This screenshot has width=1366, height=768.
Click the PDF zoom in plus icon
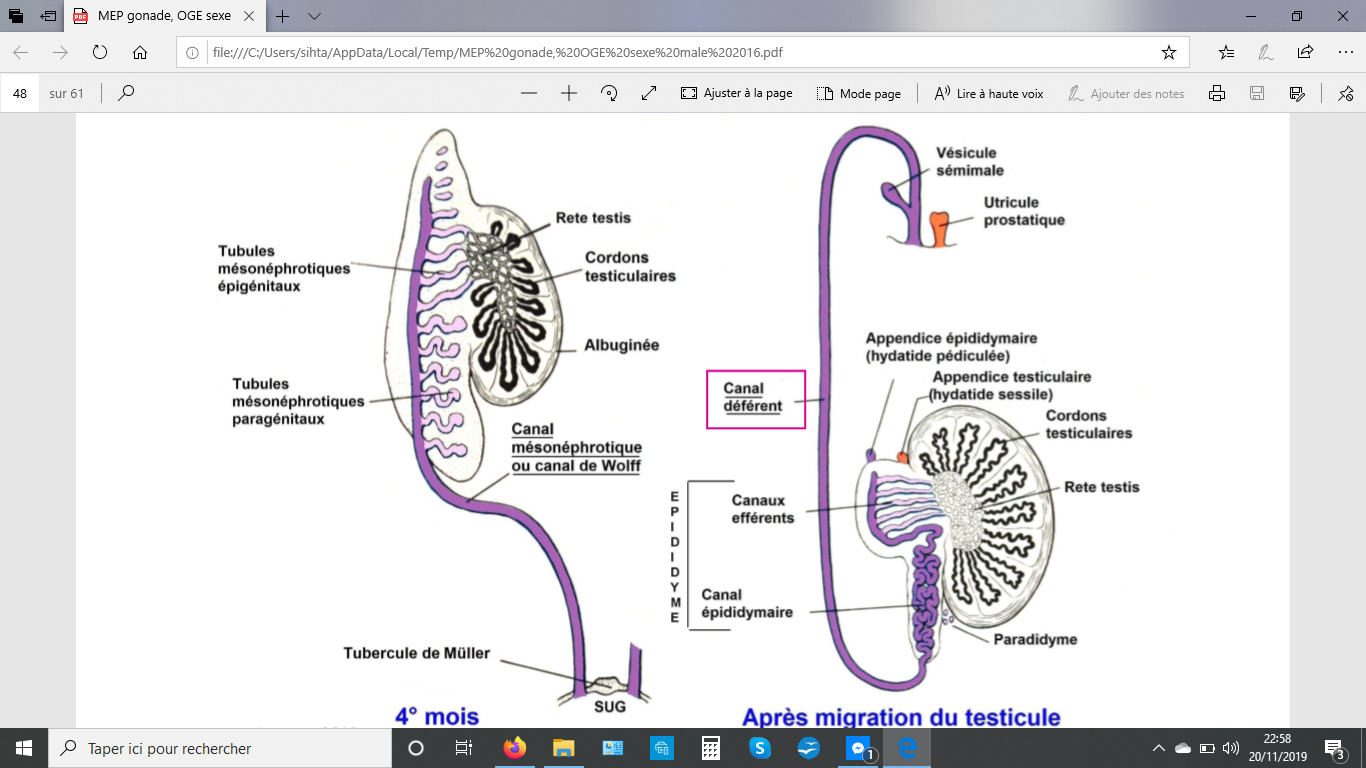click(569, 93)
